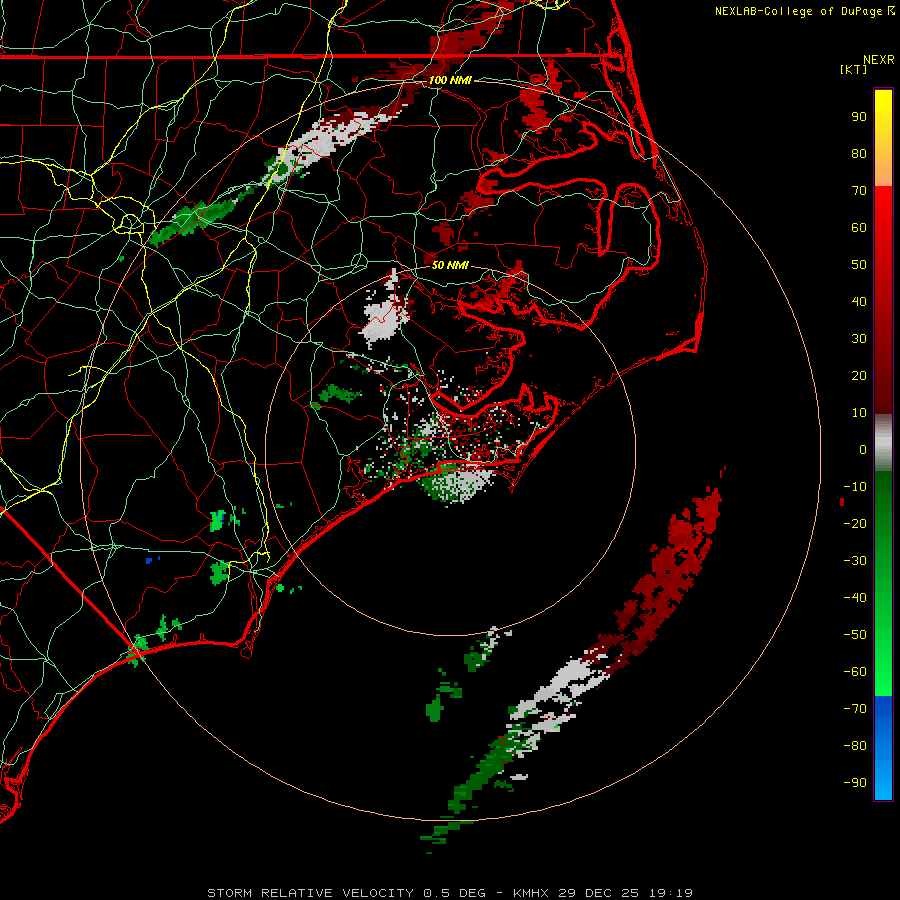This screenshot has height=900, width=900.
Task: Click the positive 10 value on velocity scale
Action: [859, 413]
